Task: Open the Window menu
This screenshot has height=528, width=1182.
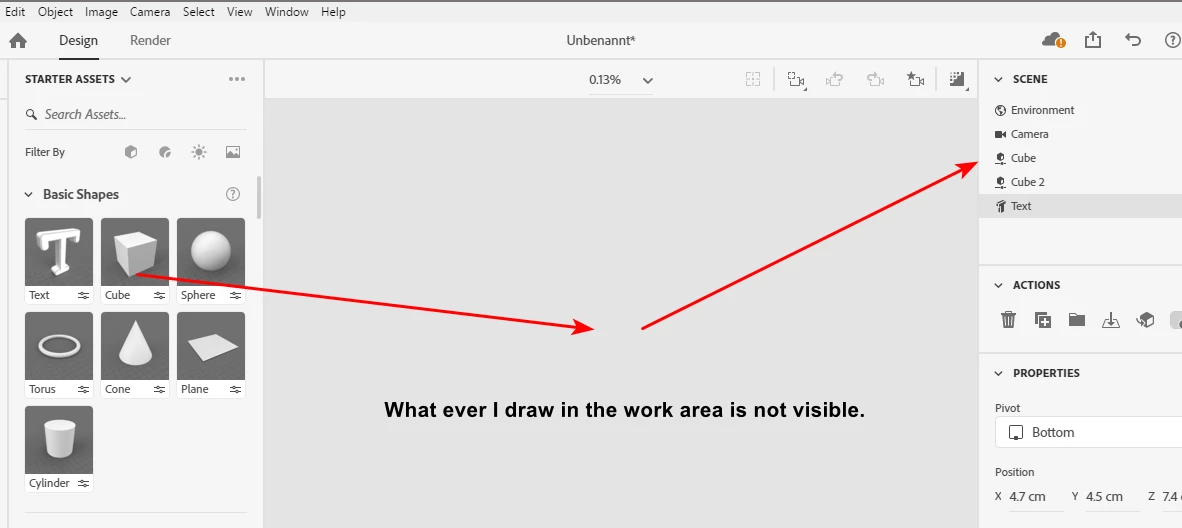Action: [x=286, y=12]
